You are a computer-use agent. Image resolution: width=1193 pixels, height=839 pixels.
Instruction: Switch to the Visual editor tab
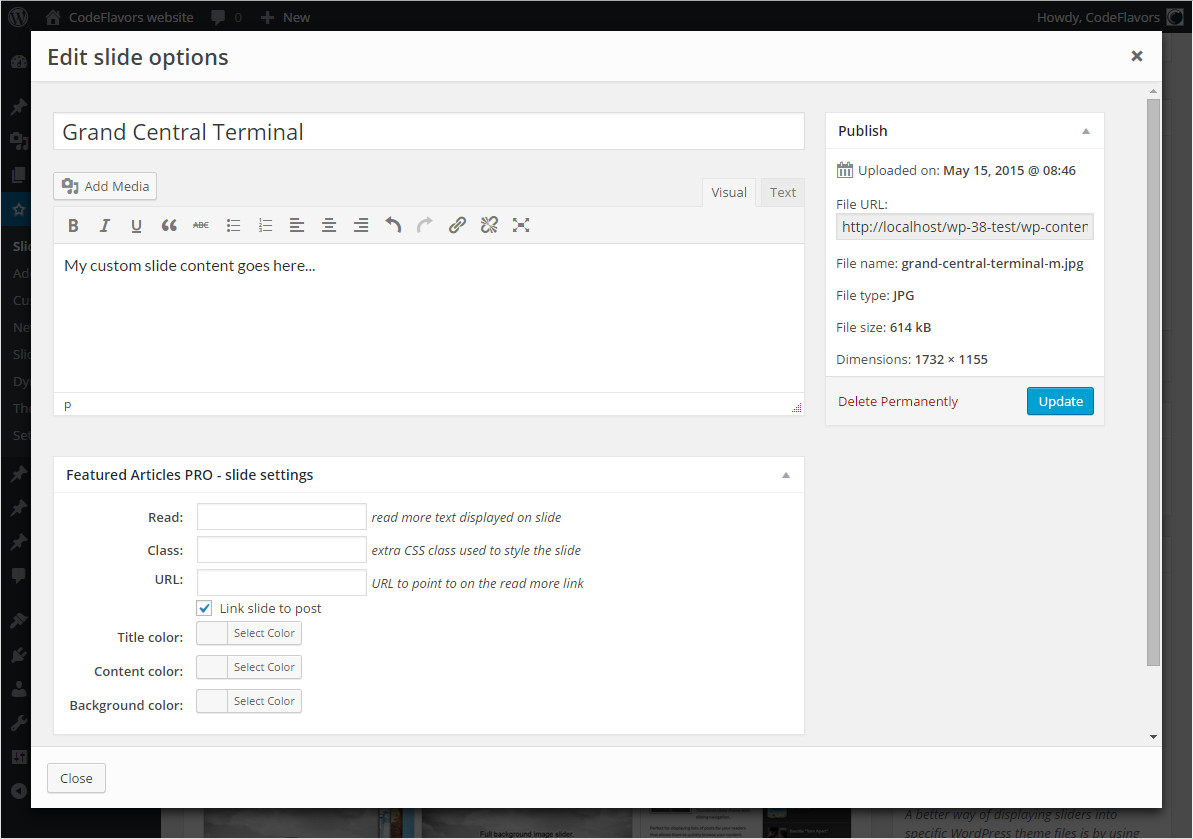coord(729,193)
